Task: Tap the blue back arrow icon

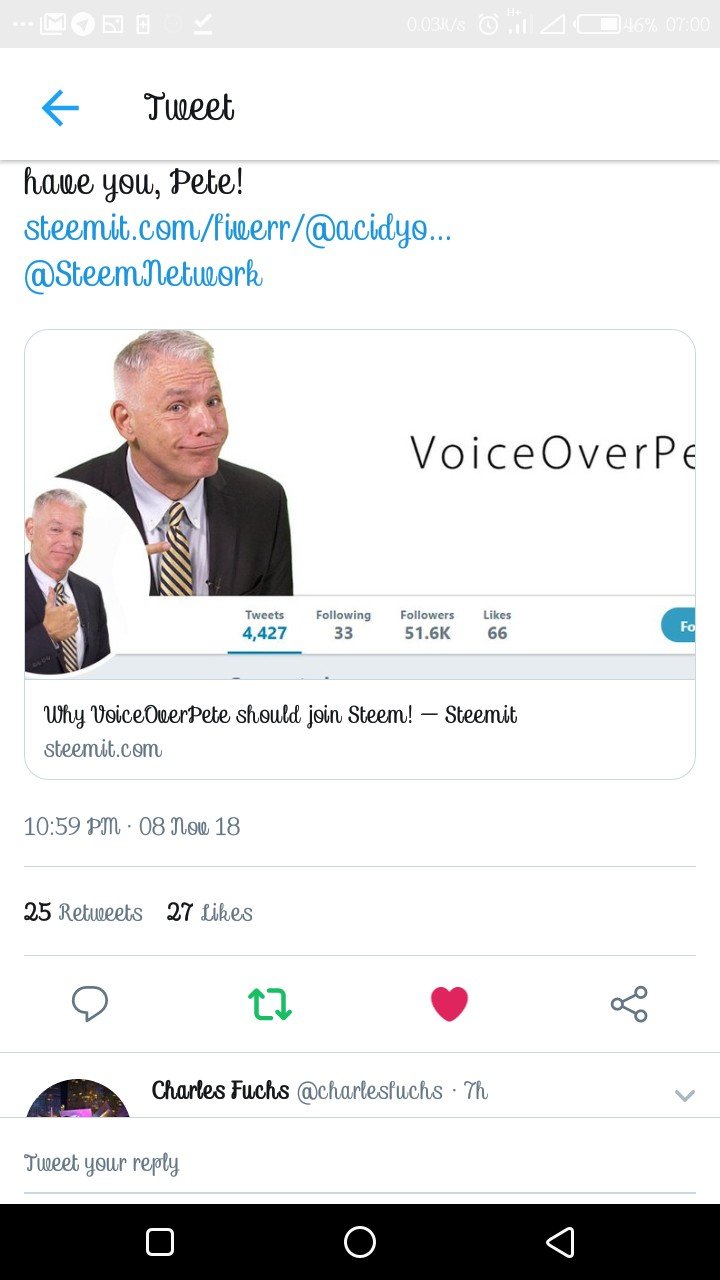Action: pyautogui.click(x=60, y=107)
